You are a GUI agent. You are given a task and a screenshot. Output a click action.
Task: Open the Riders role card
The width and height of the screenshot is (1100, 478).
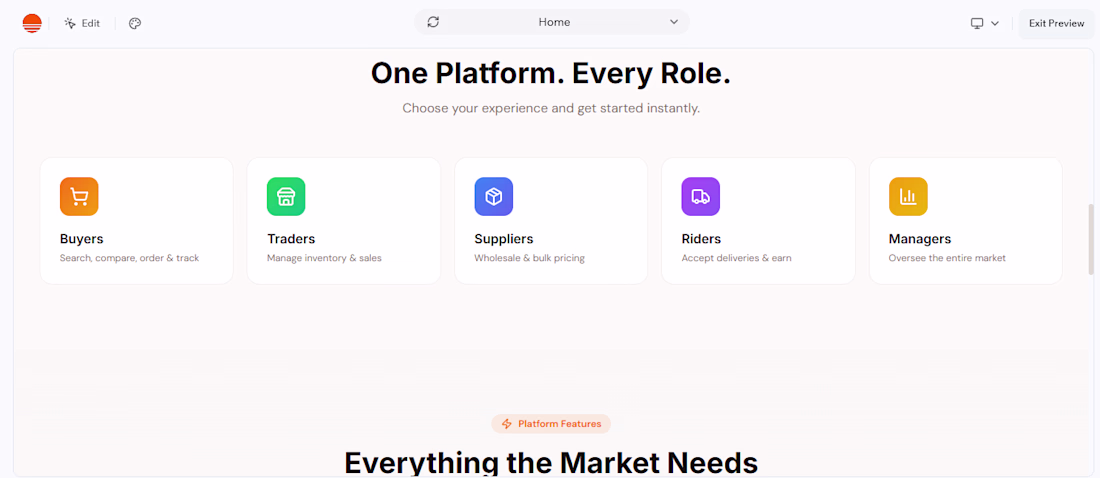pos(758,221)
